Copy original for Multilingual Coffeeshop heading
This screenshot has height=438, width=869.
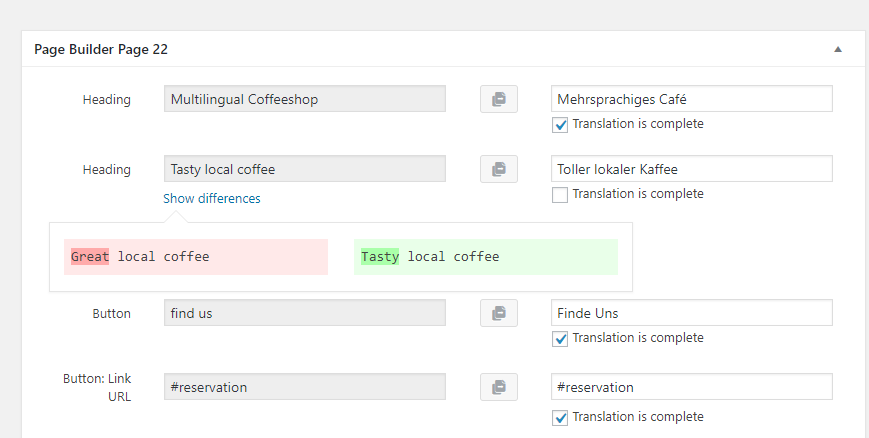(499, 99)
